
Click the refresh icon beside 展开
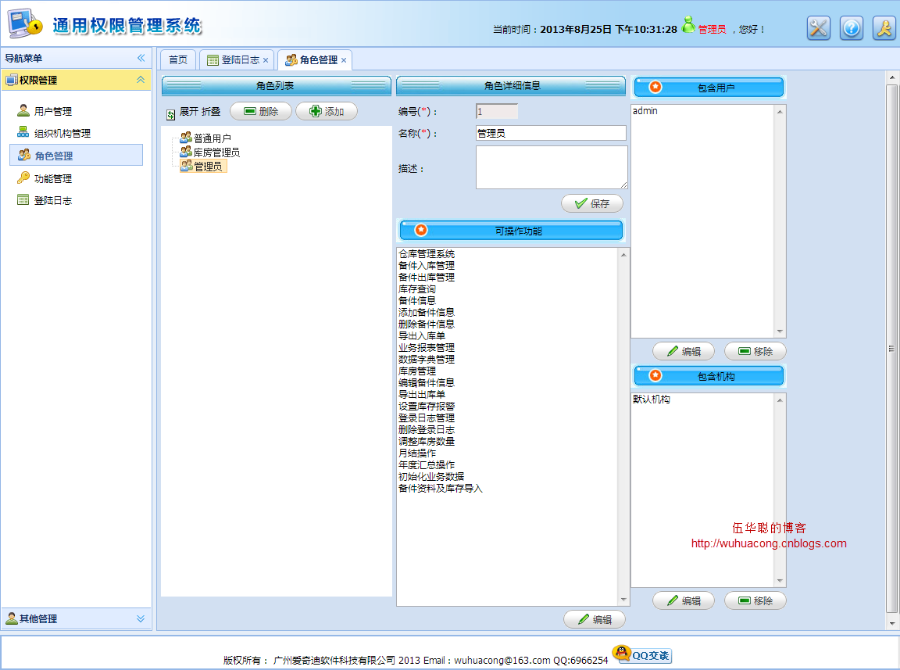pyautogui.click(x=170, y=115)
